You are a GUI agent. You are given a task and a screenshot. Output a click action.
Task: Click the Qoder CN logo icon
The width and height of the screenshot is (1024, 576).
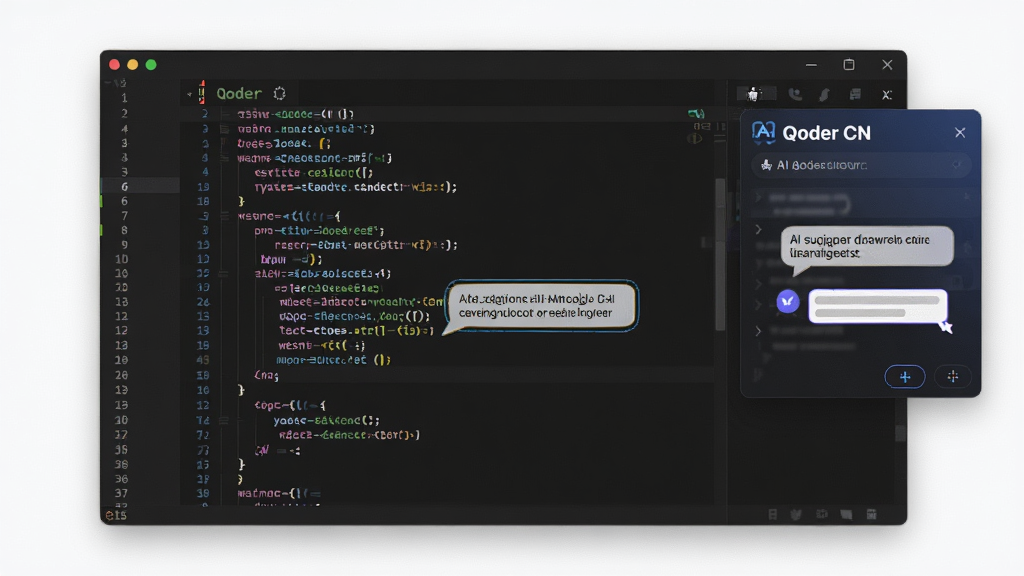click(x=763, y=133)
